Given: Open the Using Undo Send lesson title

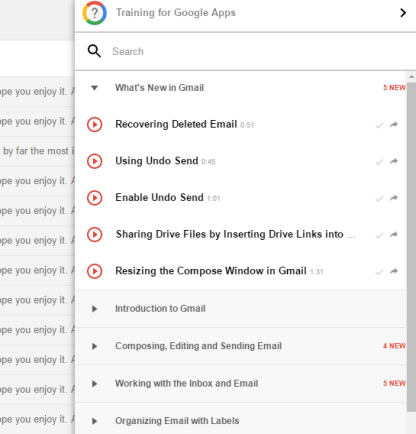Looking at the screenshot, I should pyautogui.click(x=157, y=161).
